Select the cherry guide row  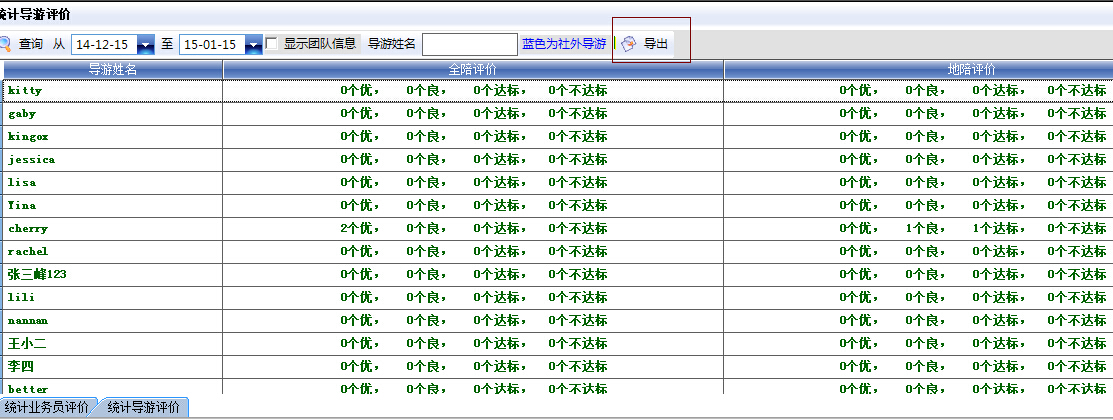click(28, 229)
